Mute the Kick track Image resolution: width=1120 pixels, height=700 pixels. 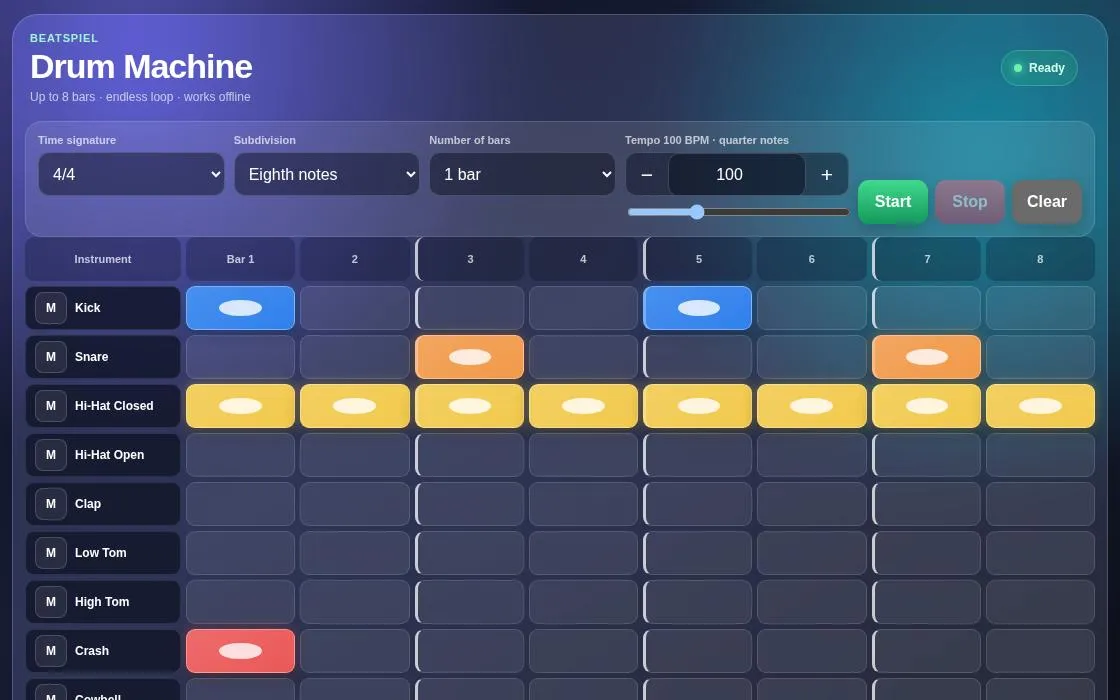[x=51, y=308]
